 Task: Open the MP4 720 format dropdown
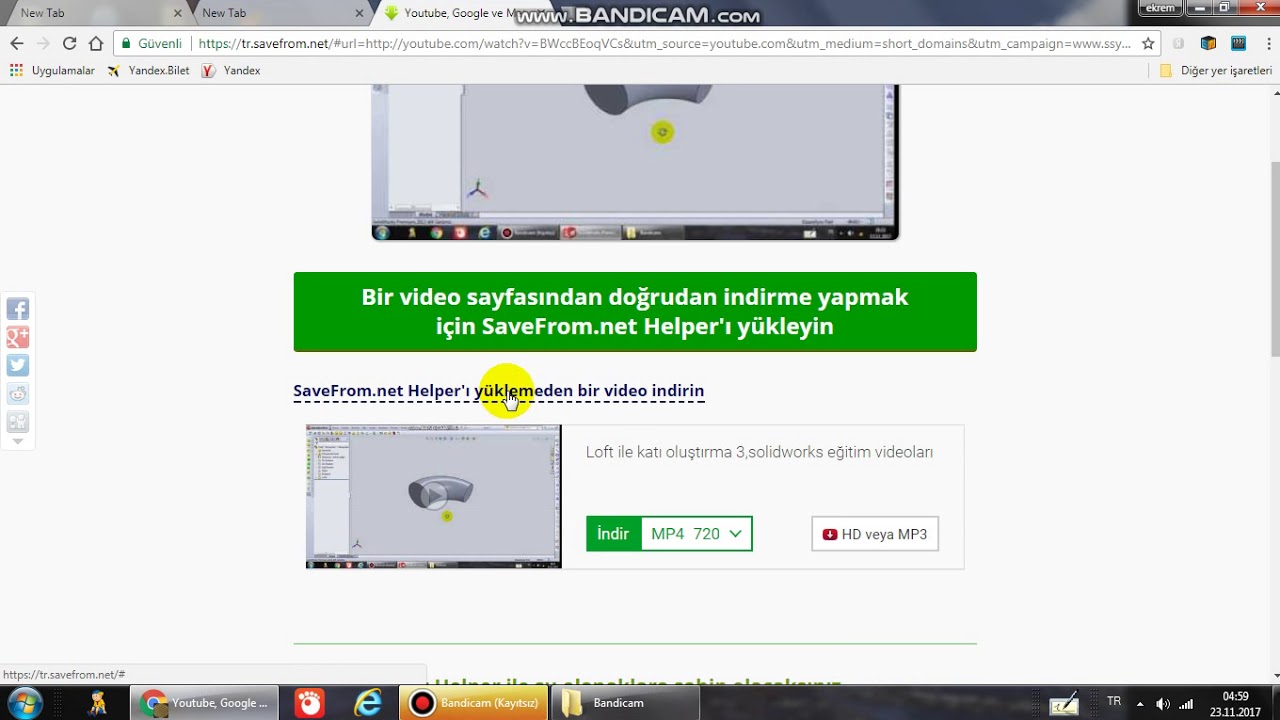tap(696, 534)
